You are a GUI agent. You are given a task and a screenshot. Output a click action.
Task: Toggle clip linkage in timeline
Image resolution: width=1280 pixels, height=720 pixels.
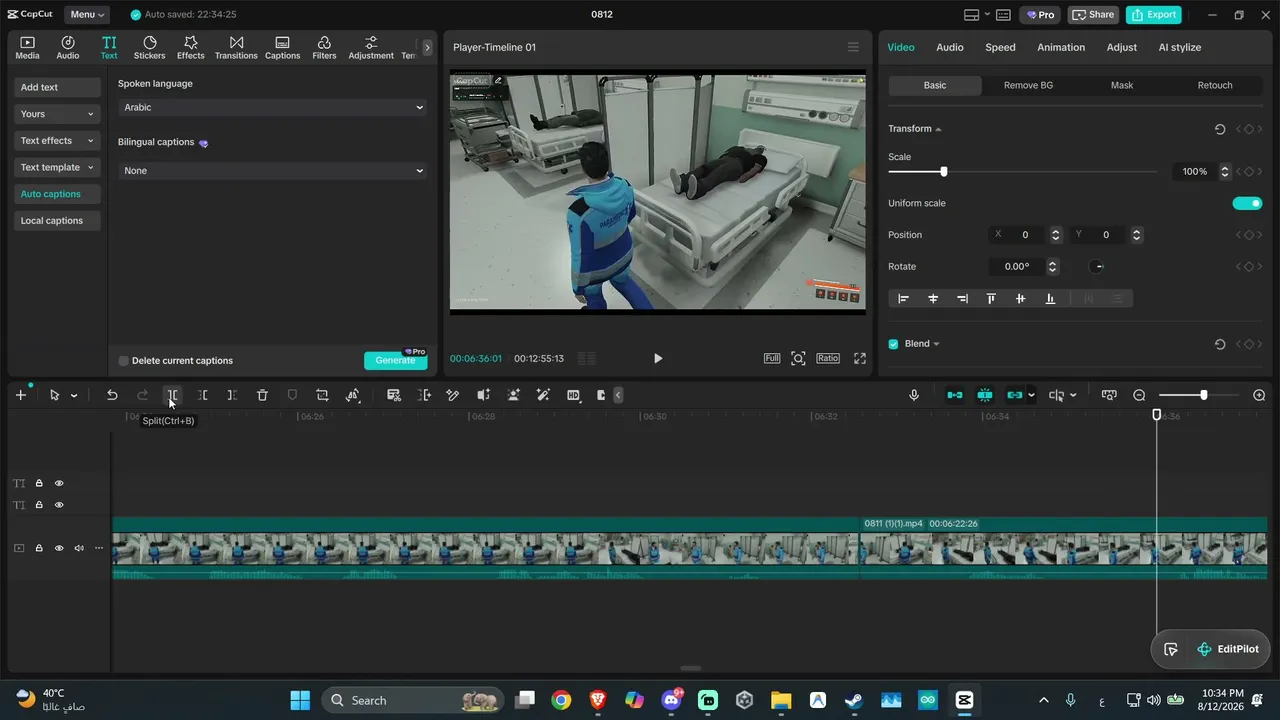point(1015,395)
